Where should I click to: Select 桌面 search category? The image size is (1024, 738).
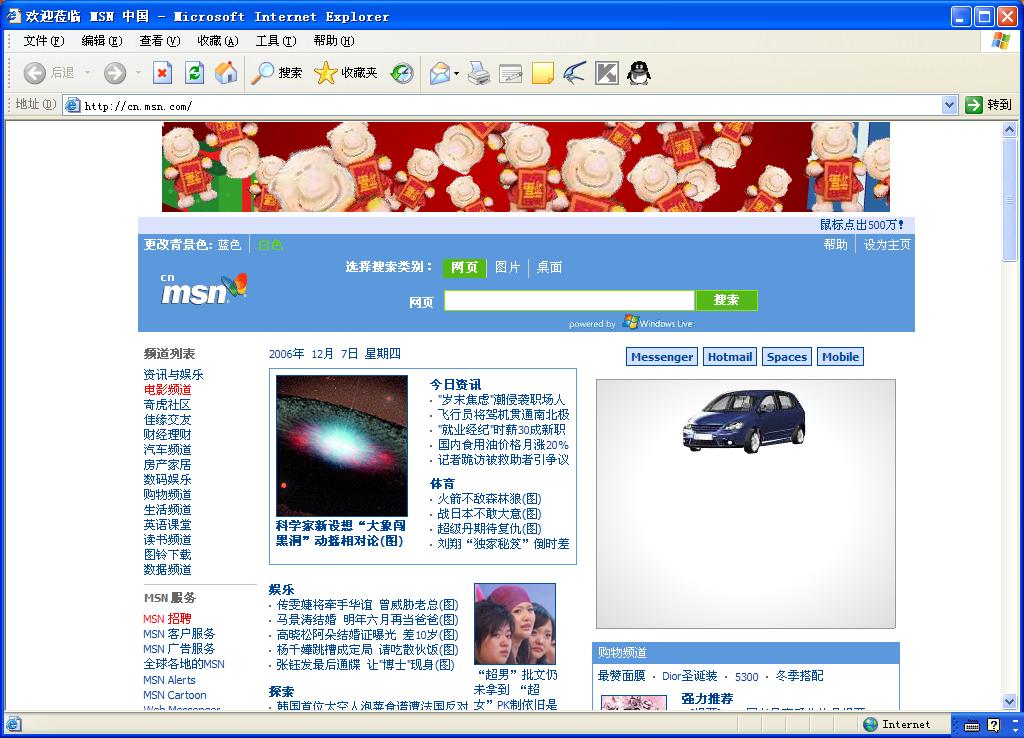[549, 267]
